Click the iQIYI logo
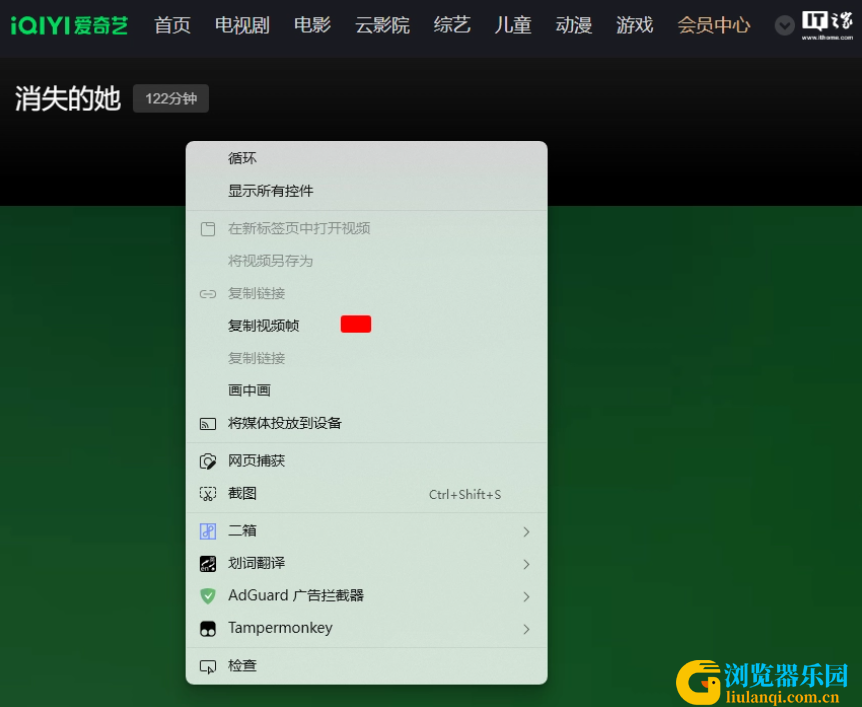Image resolution: width=862 pixels, height=707 pixels. pos(69,25)
